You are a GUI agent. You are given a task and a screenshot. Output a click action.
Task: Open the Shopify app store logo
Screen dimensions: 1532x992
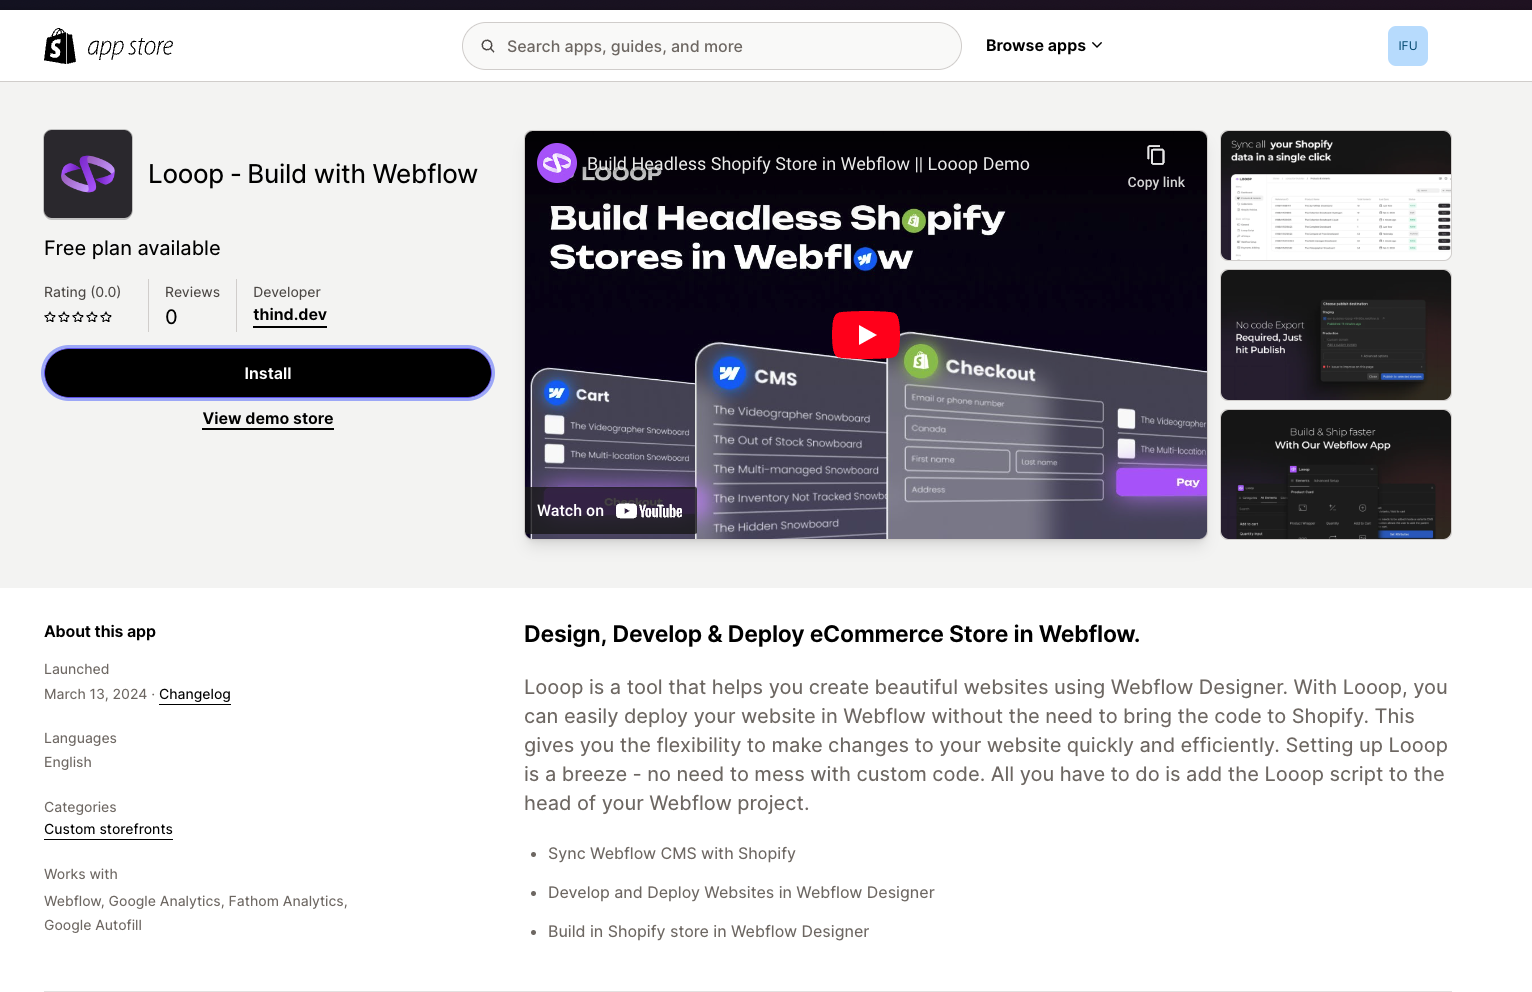coord(109,46)
